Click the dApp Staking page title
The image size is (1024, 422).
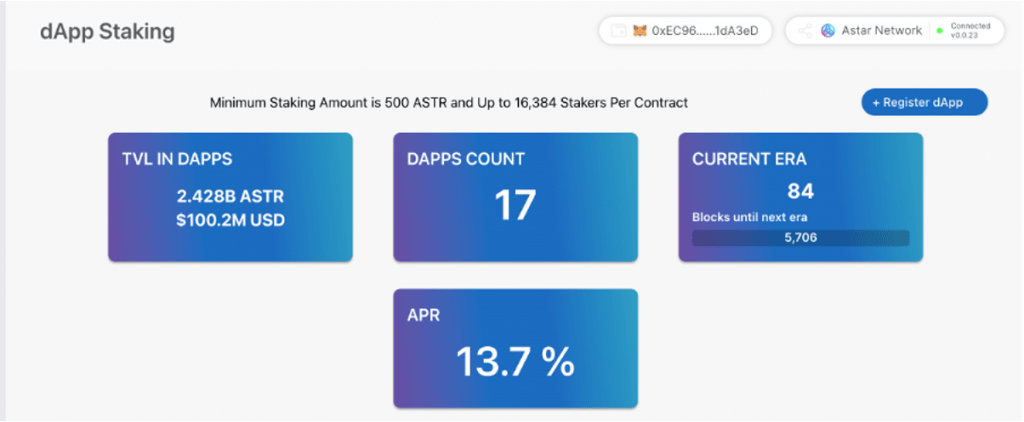(107, 31)
